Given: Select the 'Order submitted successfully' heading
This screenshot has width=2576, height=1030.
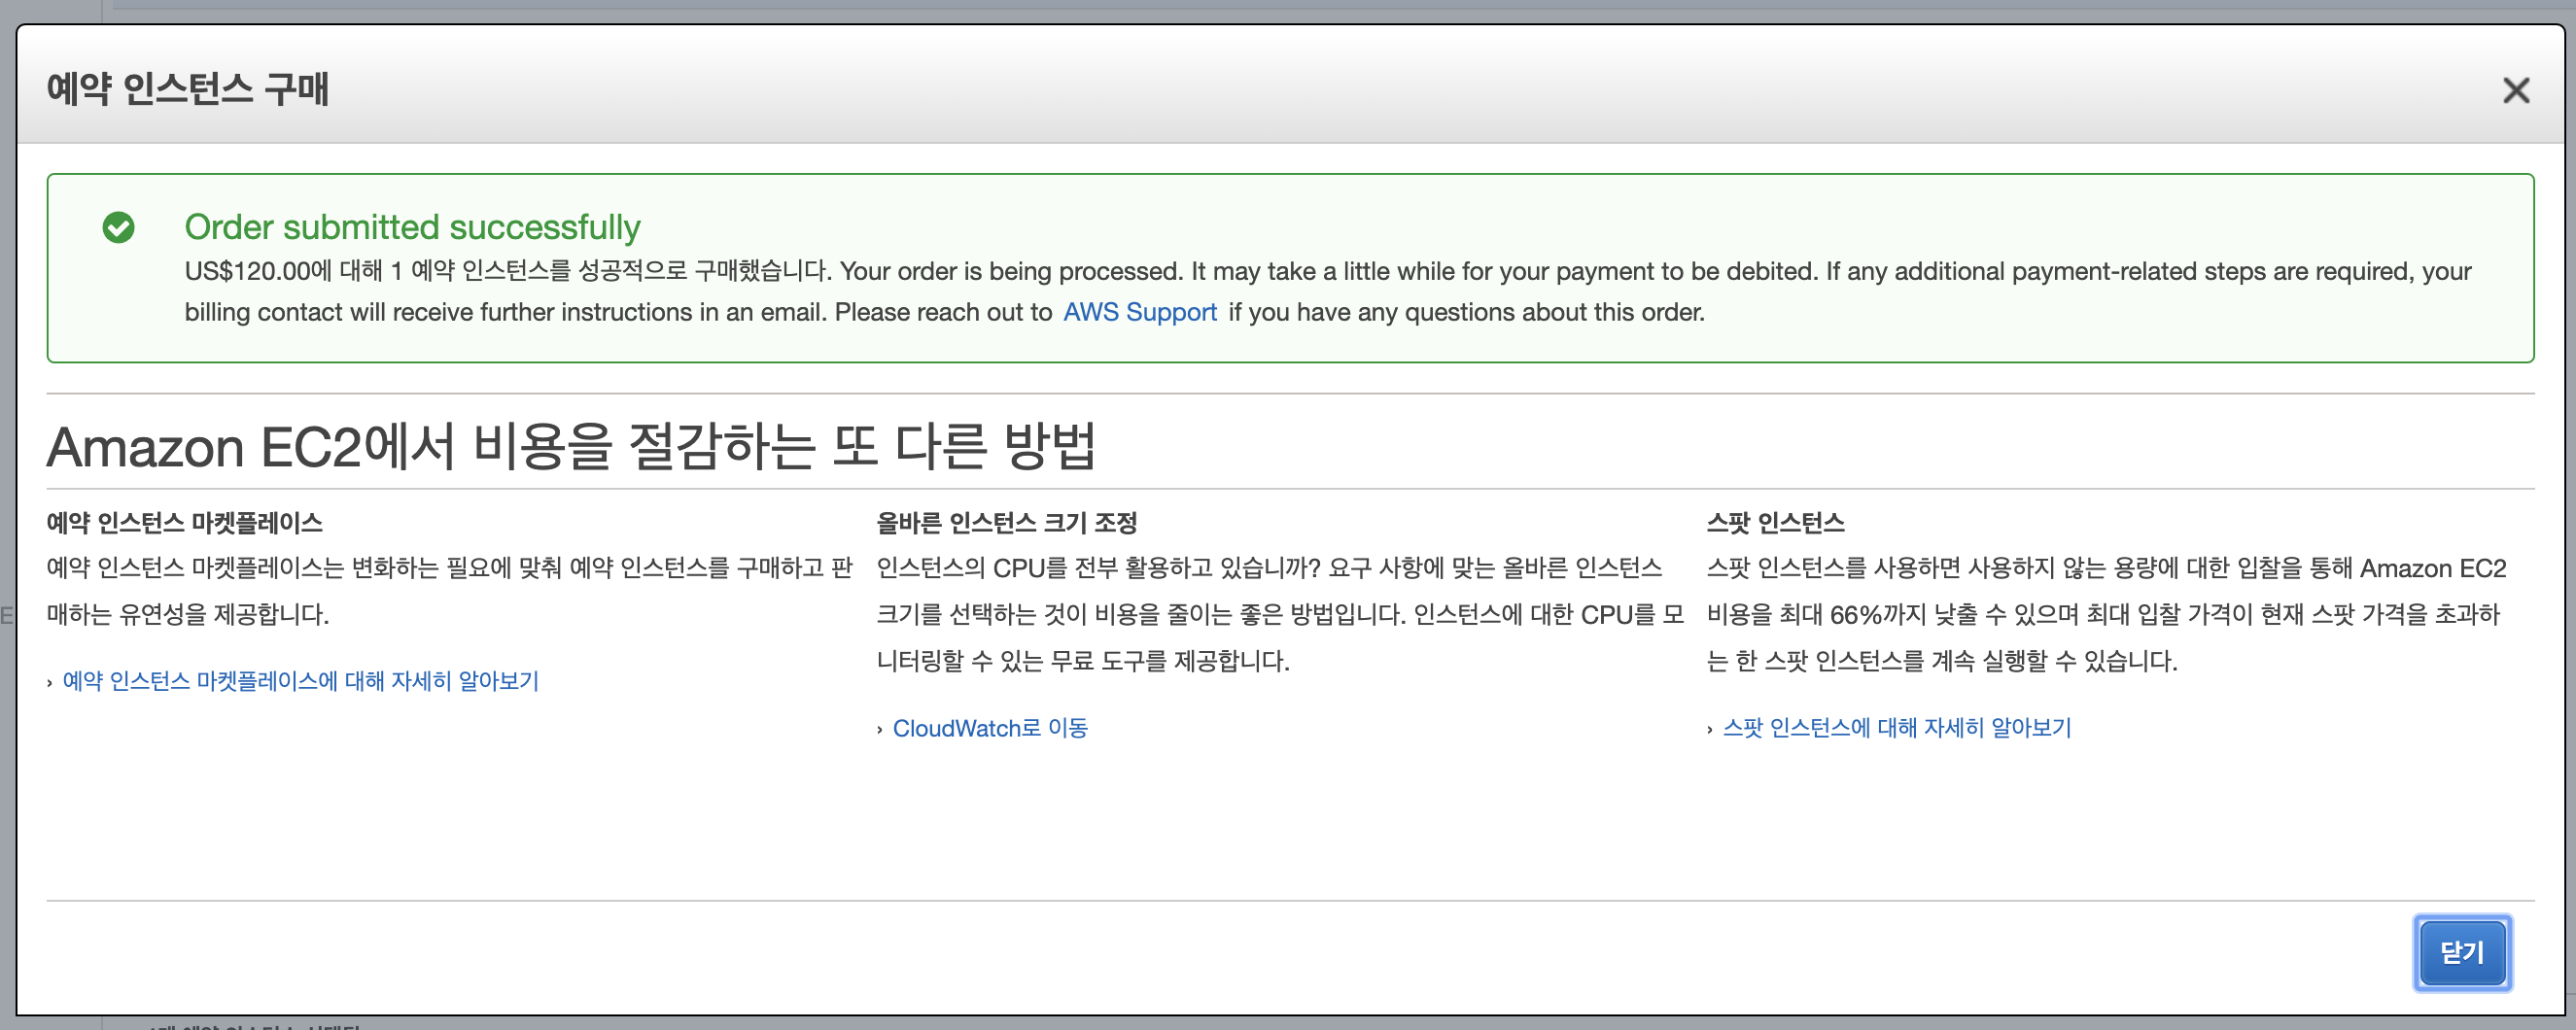Looking at the screenshot, I should click(x=412, y=227).
